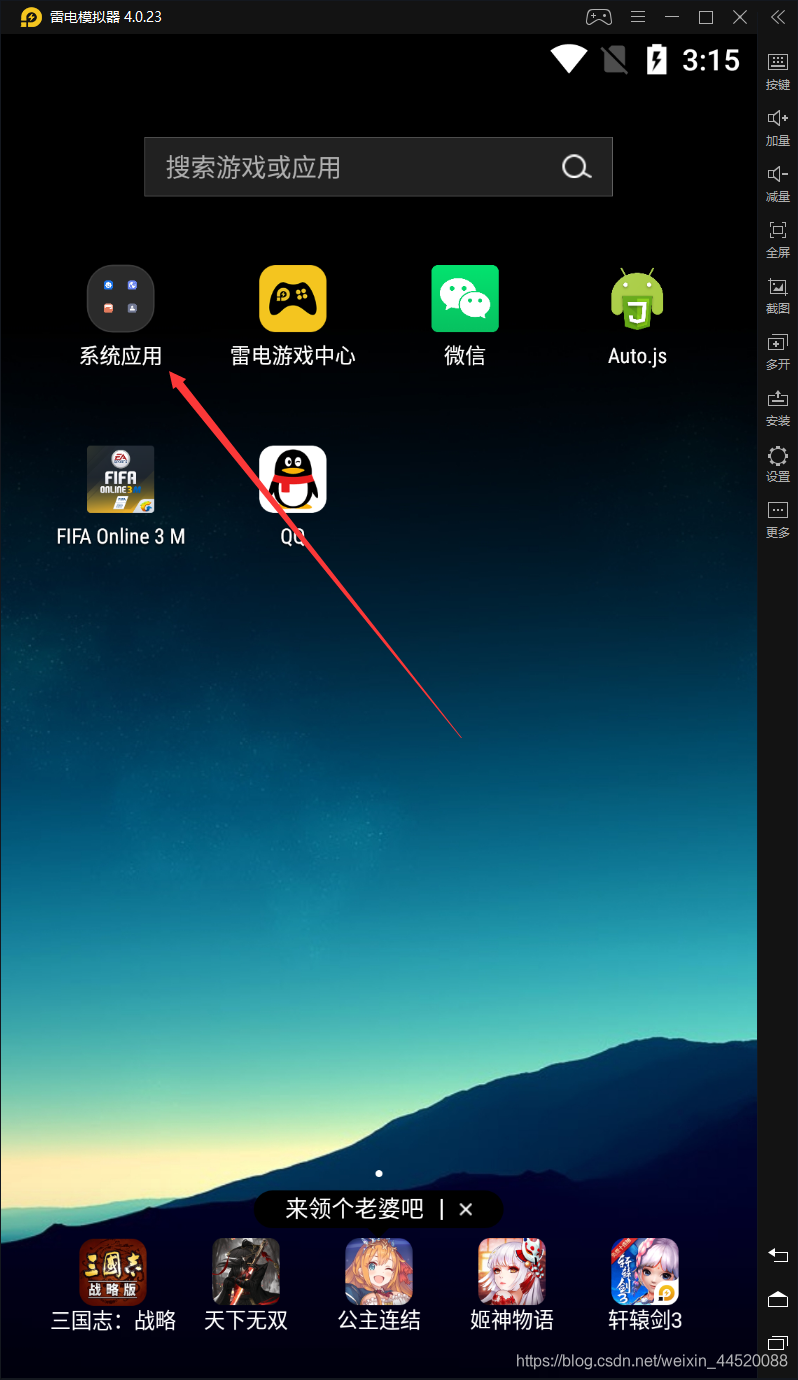Go to Android home button
Viewport: 798px width, 1380px height.
tap(778, 1299)
